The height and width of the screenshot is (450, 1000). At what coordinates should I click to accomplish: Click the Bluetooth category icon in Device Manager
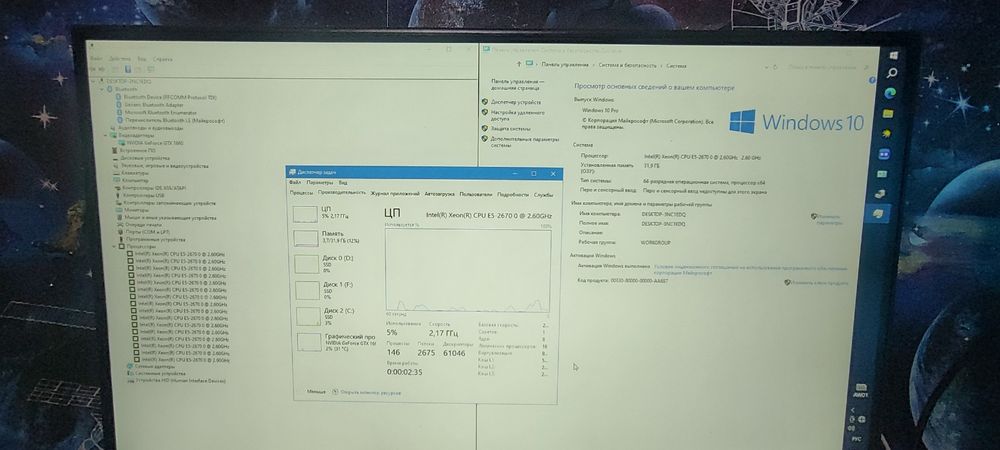tap(110, 89)
